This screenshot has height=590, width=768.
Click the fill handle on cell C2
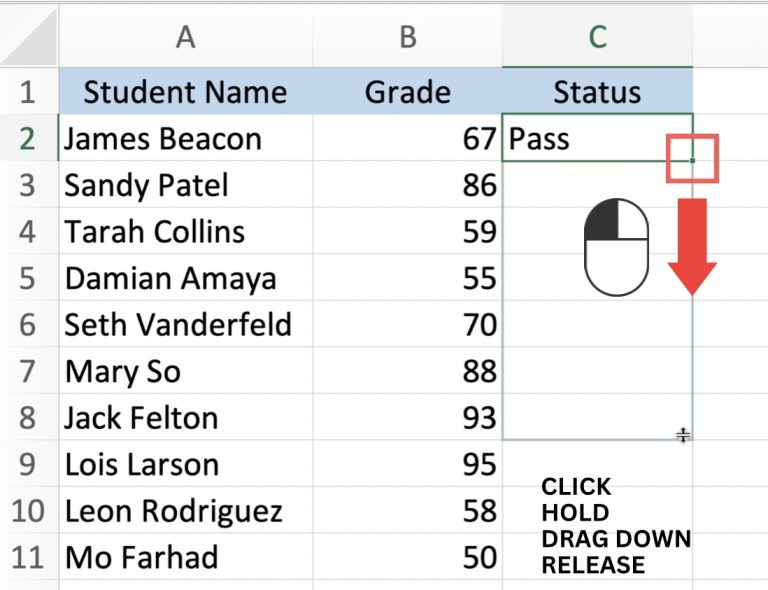tap(692, 159)
